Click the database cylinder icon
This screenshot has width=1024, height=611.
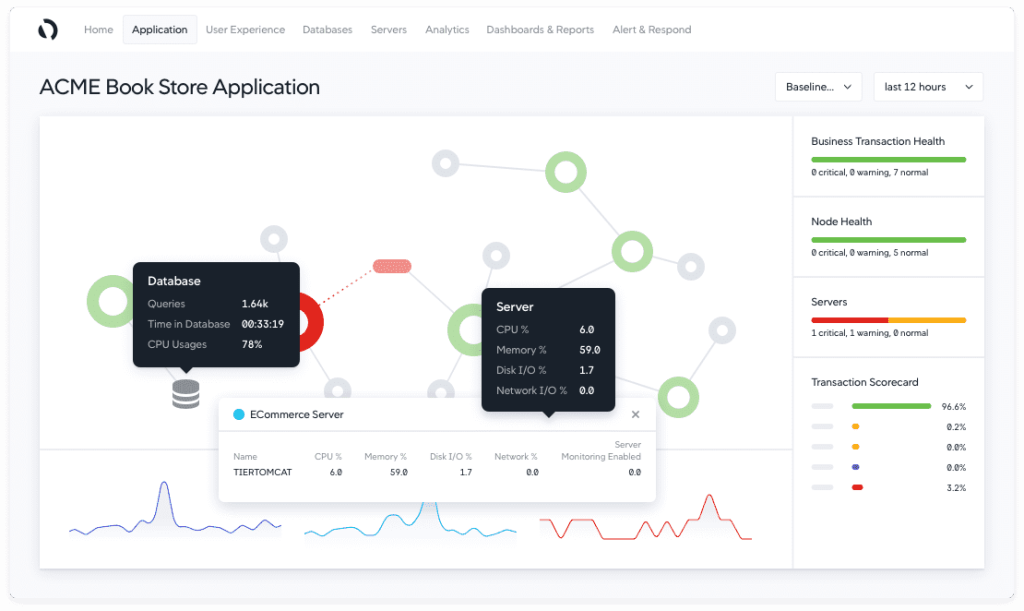[x=185, y=394]
